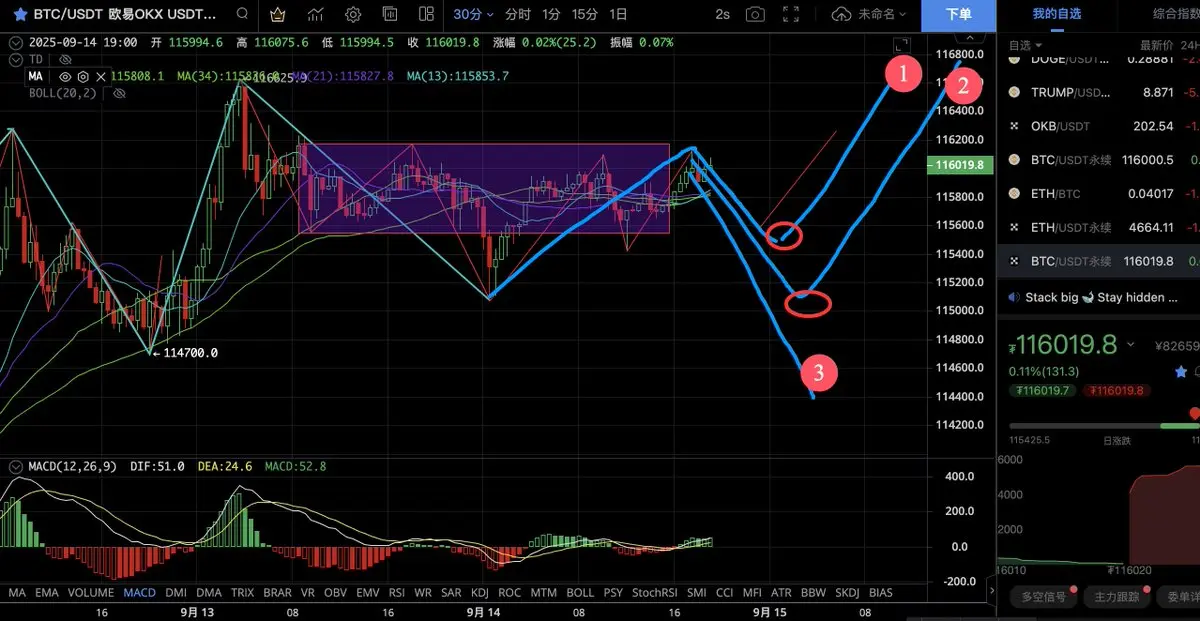1200x621 pixels.
Task: Select the TRUMP/USDT watchlist row
Action: point(1098,92)
